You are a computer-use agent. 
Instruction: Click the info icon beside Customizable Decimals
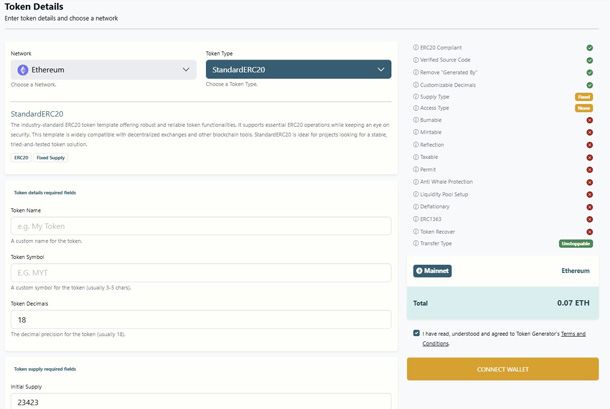click(x=416, y=85)
